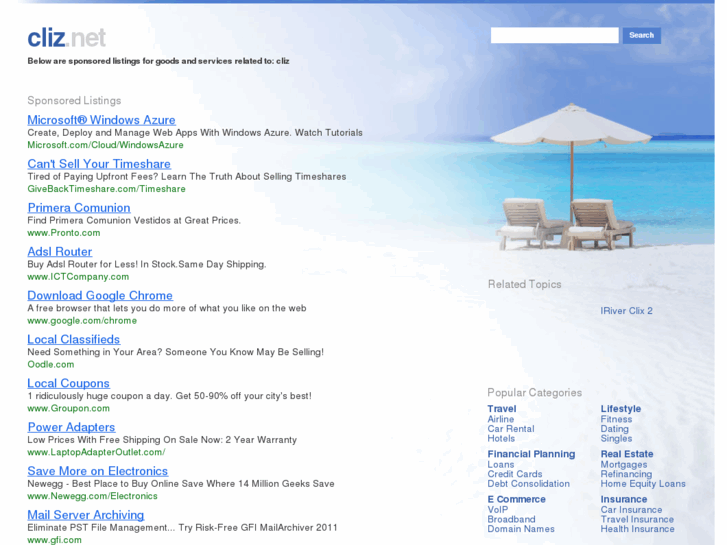
Task: Open the cliz.net logo
Action: (67, 38)
